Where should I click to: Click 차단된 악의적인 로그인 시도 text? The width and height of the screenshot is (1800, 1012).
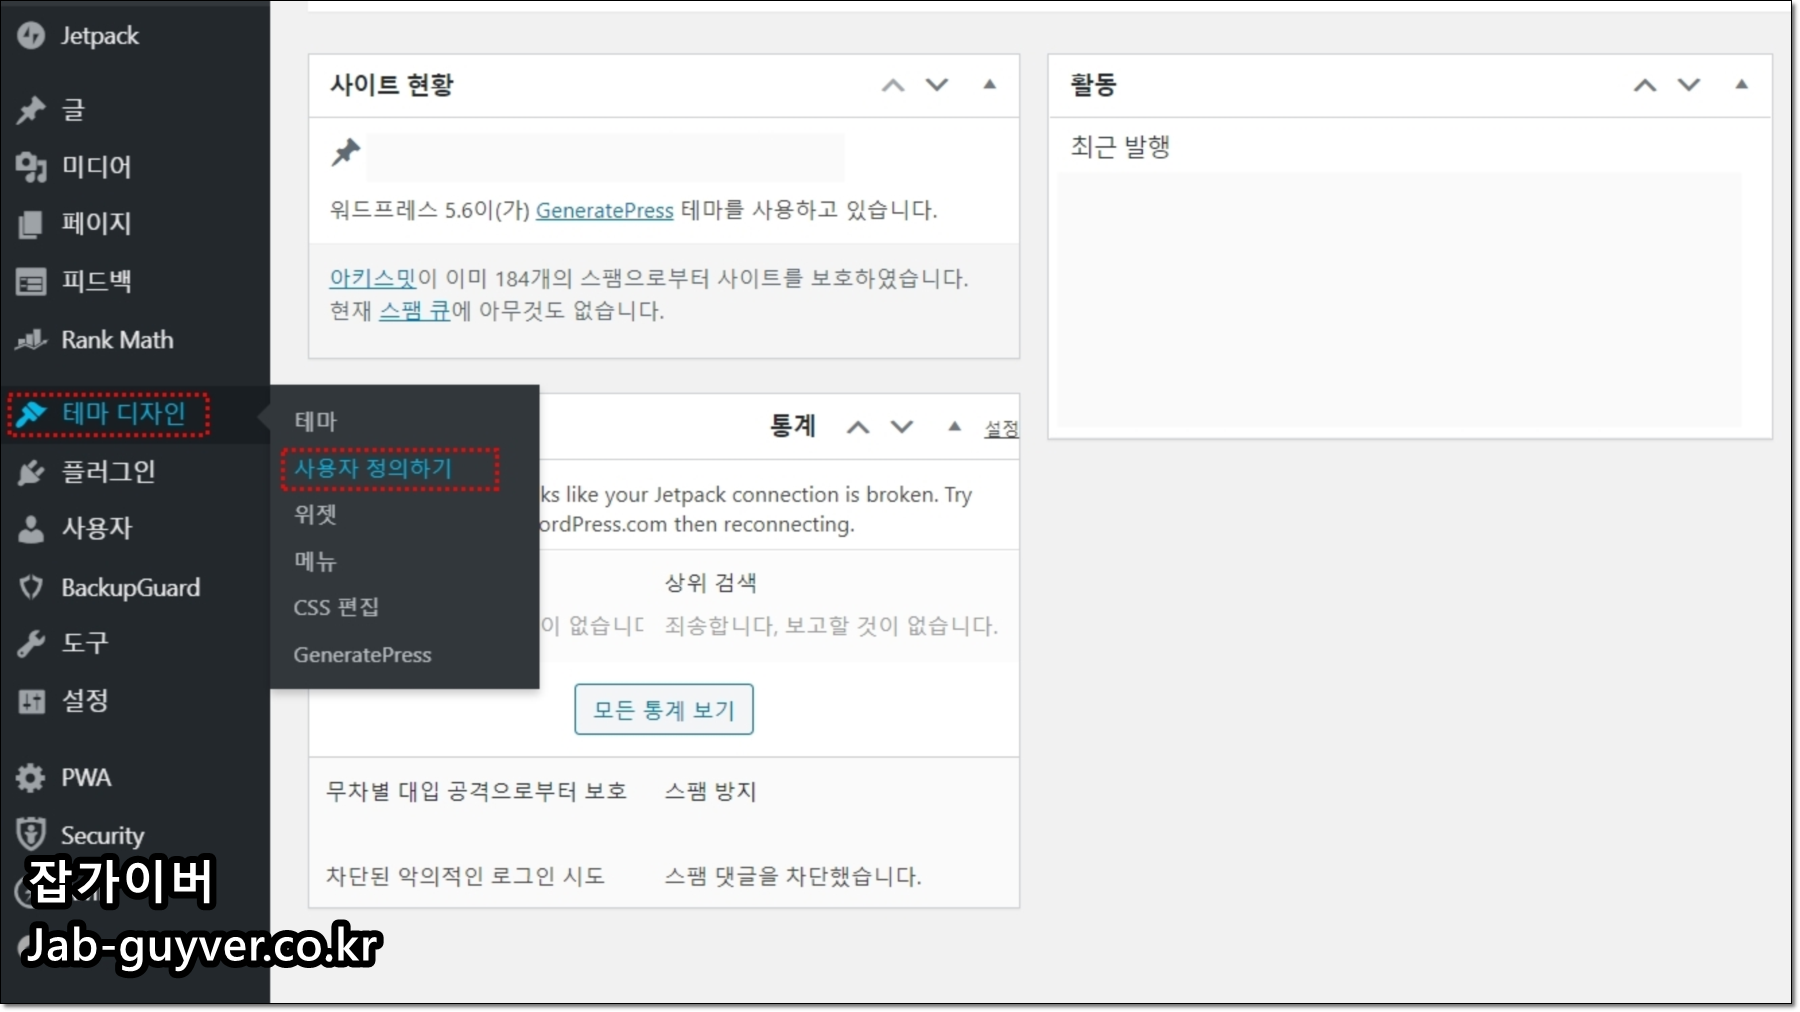tap(466, 876)
